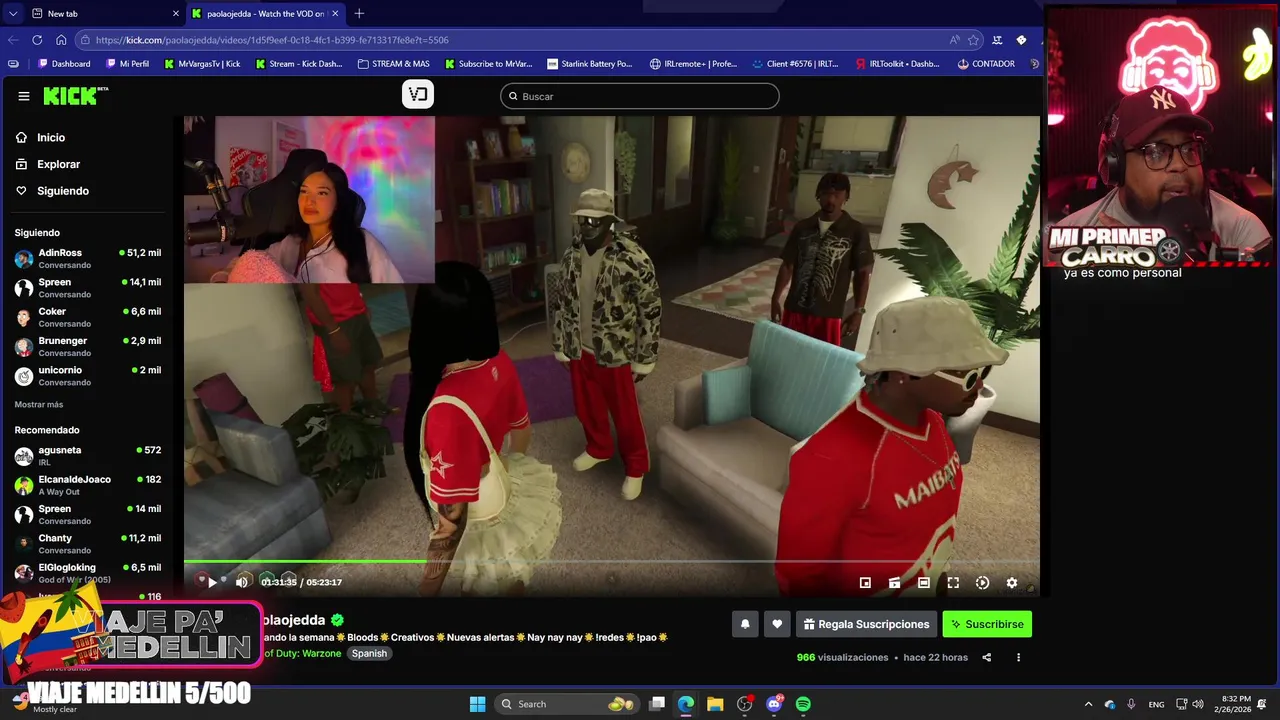The height and width of the screenshot is (720, 1280).
Task: Open CONTADOR bookmark
Action: coord(986,64)
